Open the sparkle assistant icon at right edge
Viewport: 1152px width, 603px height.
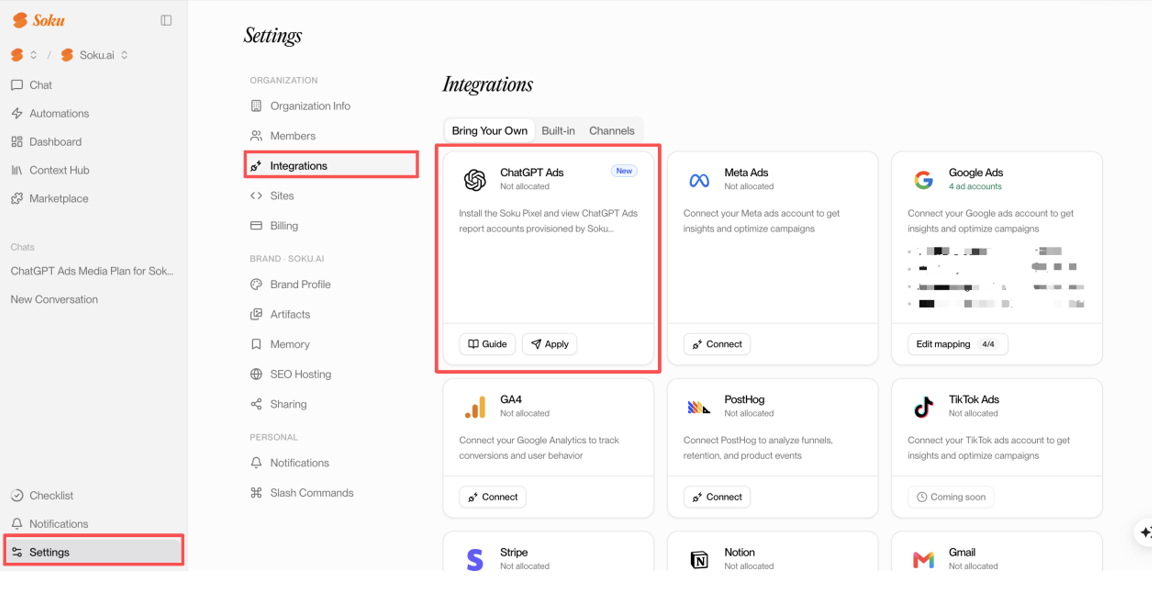tap(1145, 532)
